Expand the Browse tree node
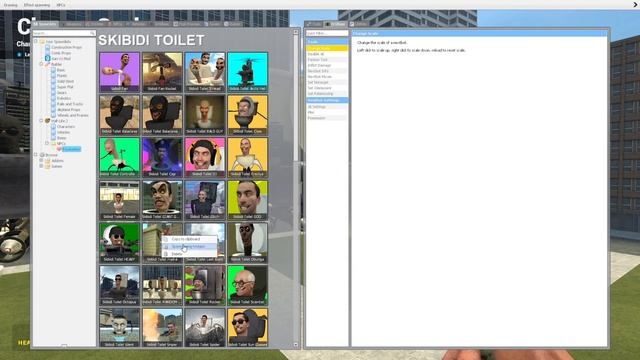Viewport: 640px width, 360px height. [36, 155]
